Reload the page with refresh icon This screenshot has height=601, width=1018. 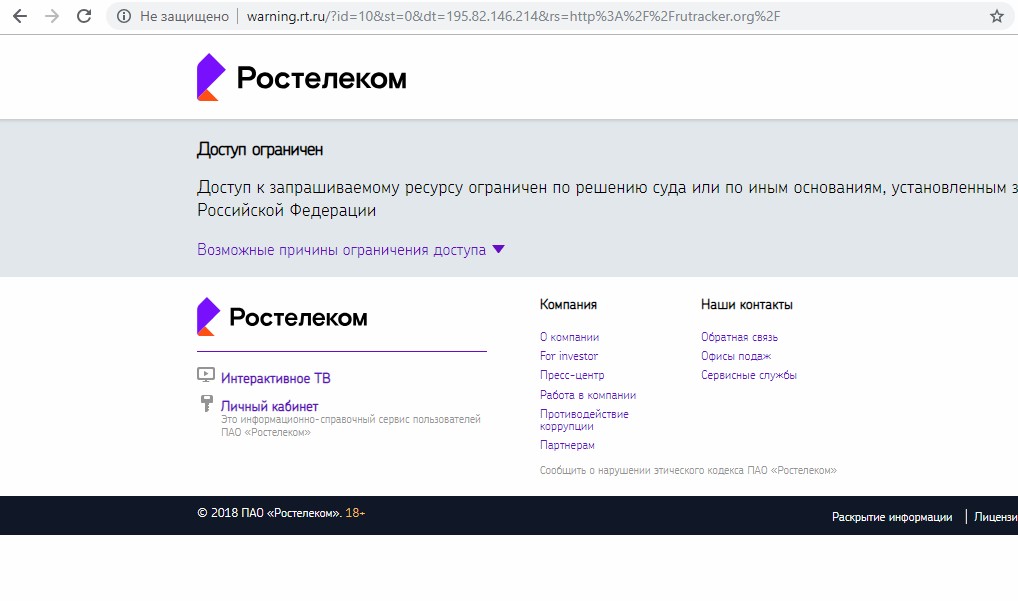click(84, 16)
